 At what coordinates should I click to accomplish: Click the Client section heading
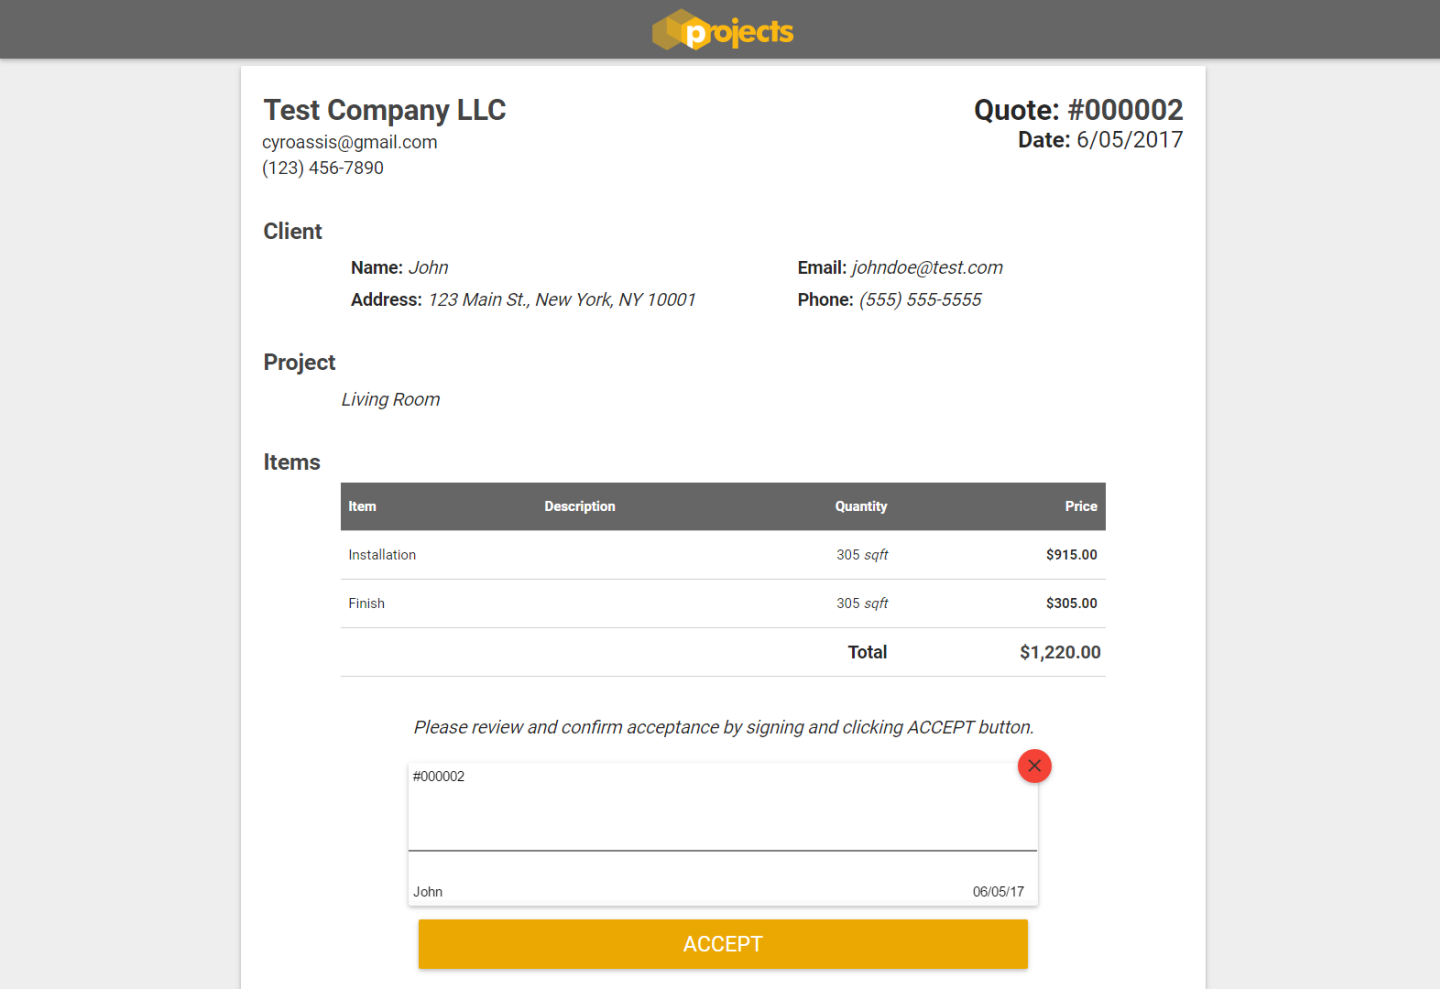pos(293,231)
